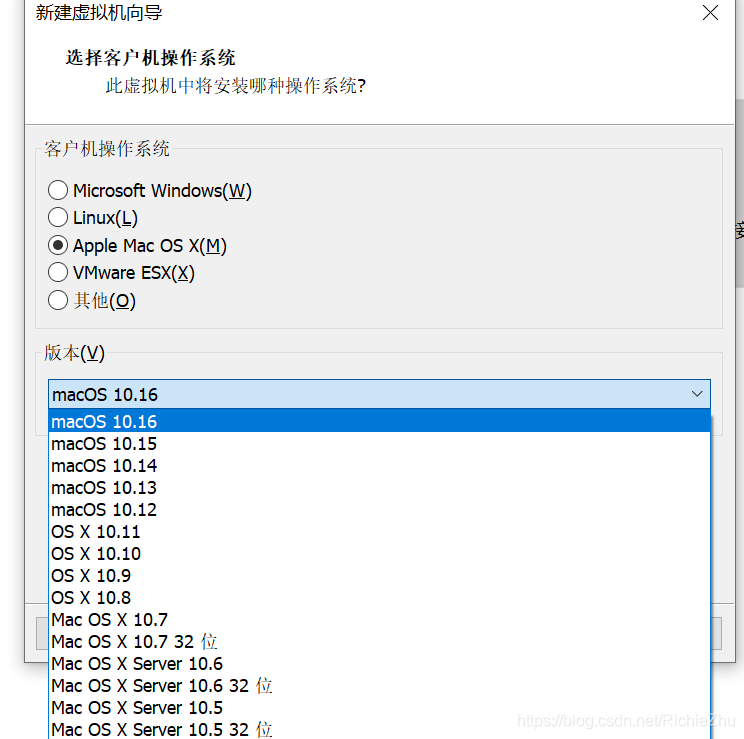Select OS X 10.8 entry
Image resolution: width=744 pixels, height=739 pixels.
[379, 598]
